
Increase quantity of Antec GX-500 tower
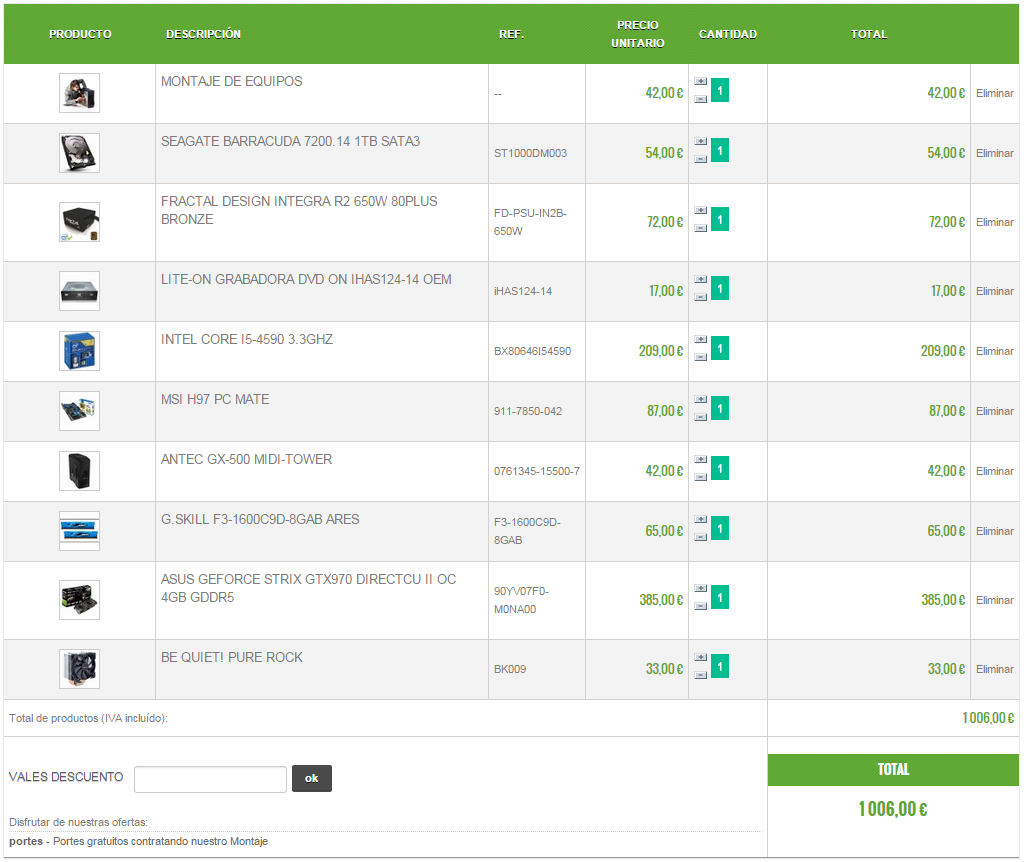click(x=700, y=460)
